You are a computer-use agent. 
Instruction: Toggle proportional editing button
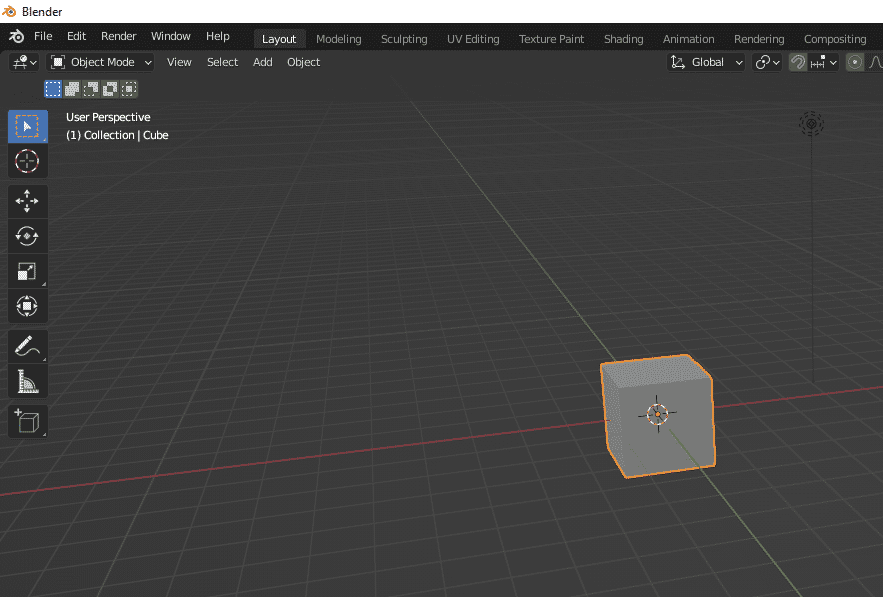tap(854, 62)
